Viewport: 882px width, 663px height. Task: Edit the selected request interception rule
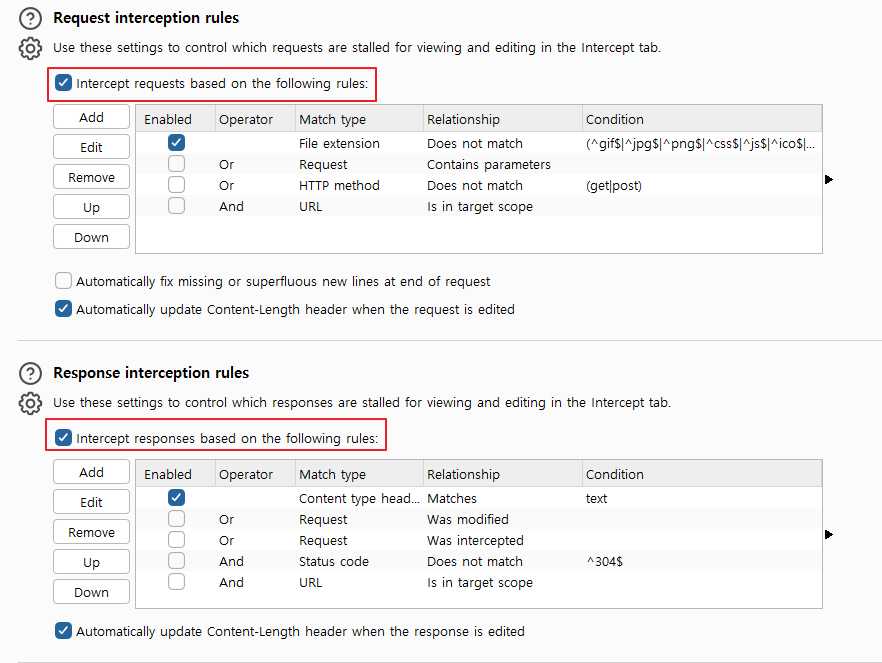[91, 147]
